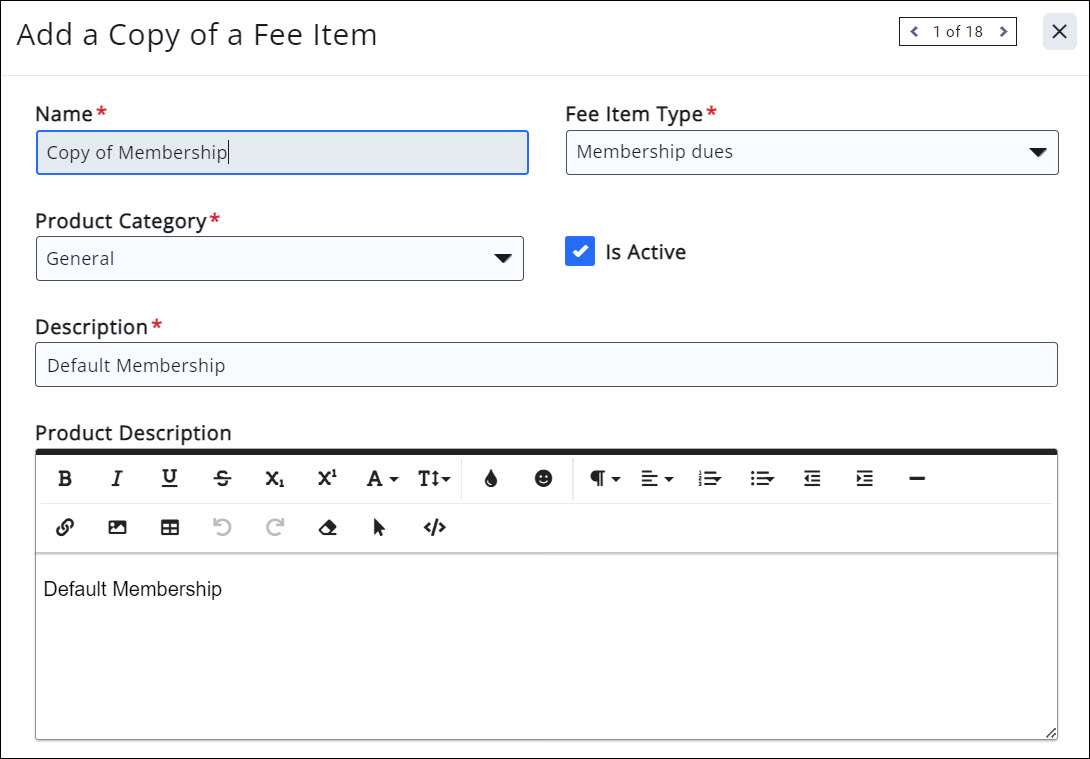This screenshot has width=1090, height=759.
Task: Open the emoticons picker
Action: click(543, 479)
